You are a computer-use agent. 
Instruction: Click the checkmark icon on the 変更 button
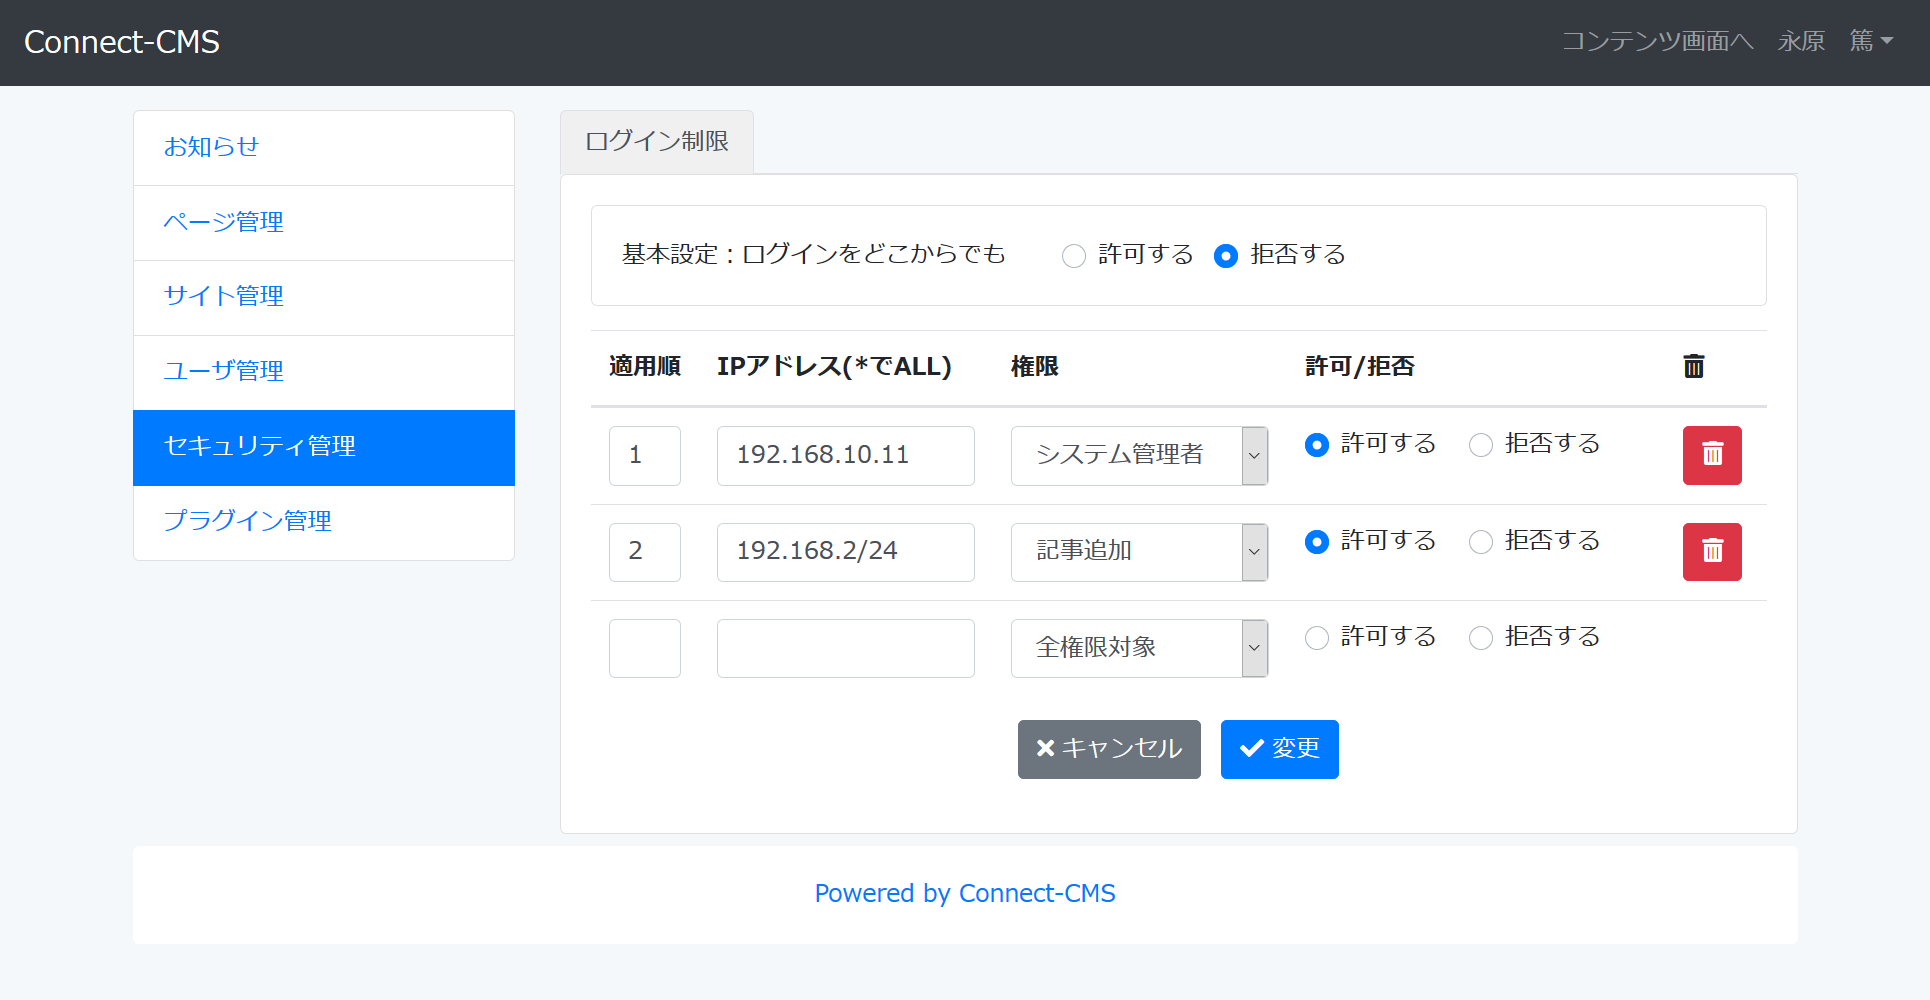click(1251, 747)
